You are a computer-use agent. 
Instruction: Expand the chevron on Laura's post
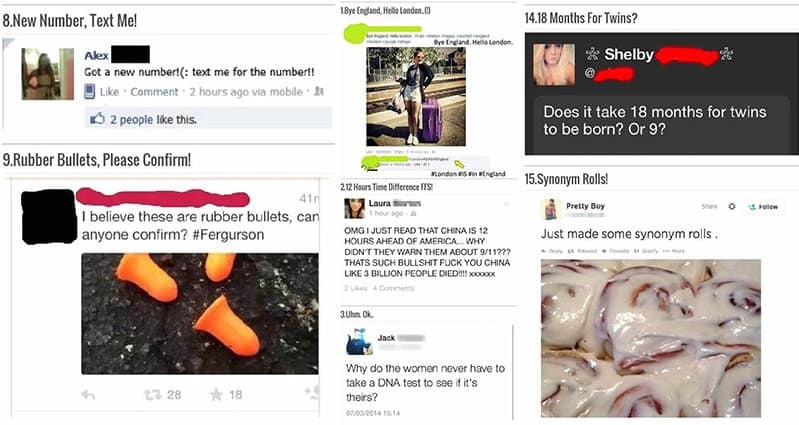point(507,204)
